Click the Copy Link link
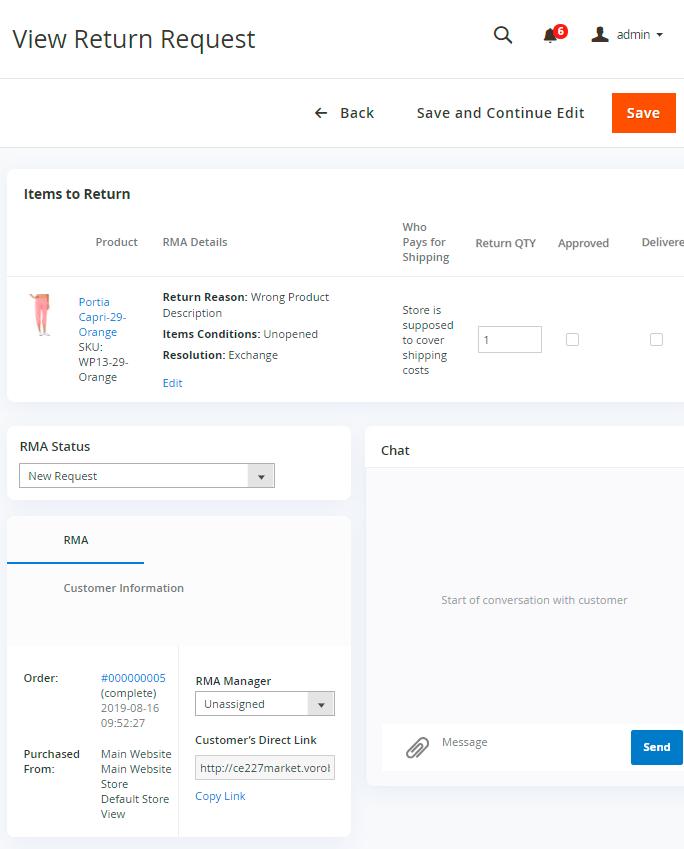Viewport: 684px width, 849px height. coord(220,796)
